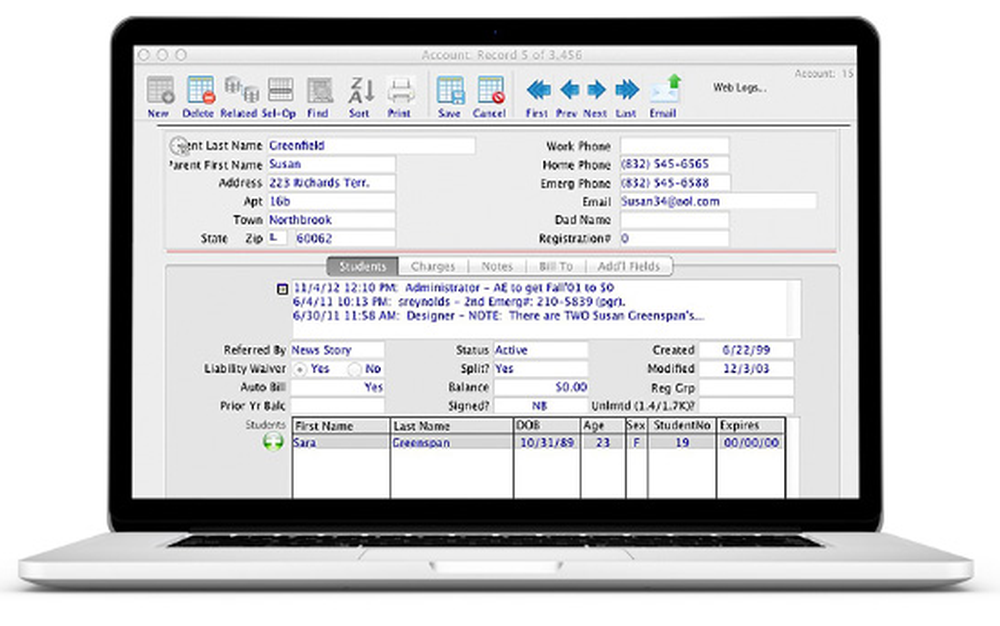Viewport: 1000px width, 626px height.
Task: Switch to the Charges tab
Action: click(x=432, y=267)
